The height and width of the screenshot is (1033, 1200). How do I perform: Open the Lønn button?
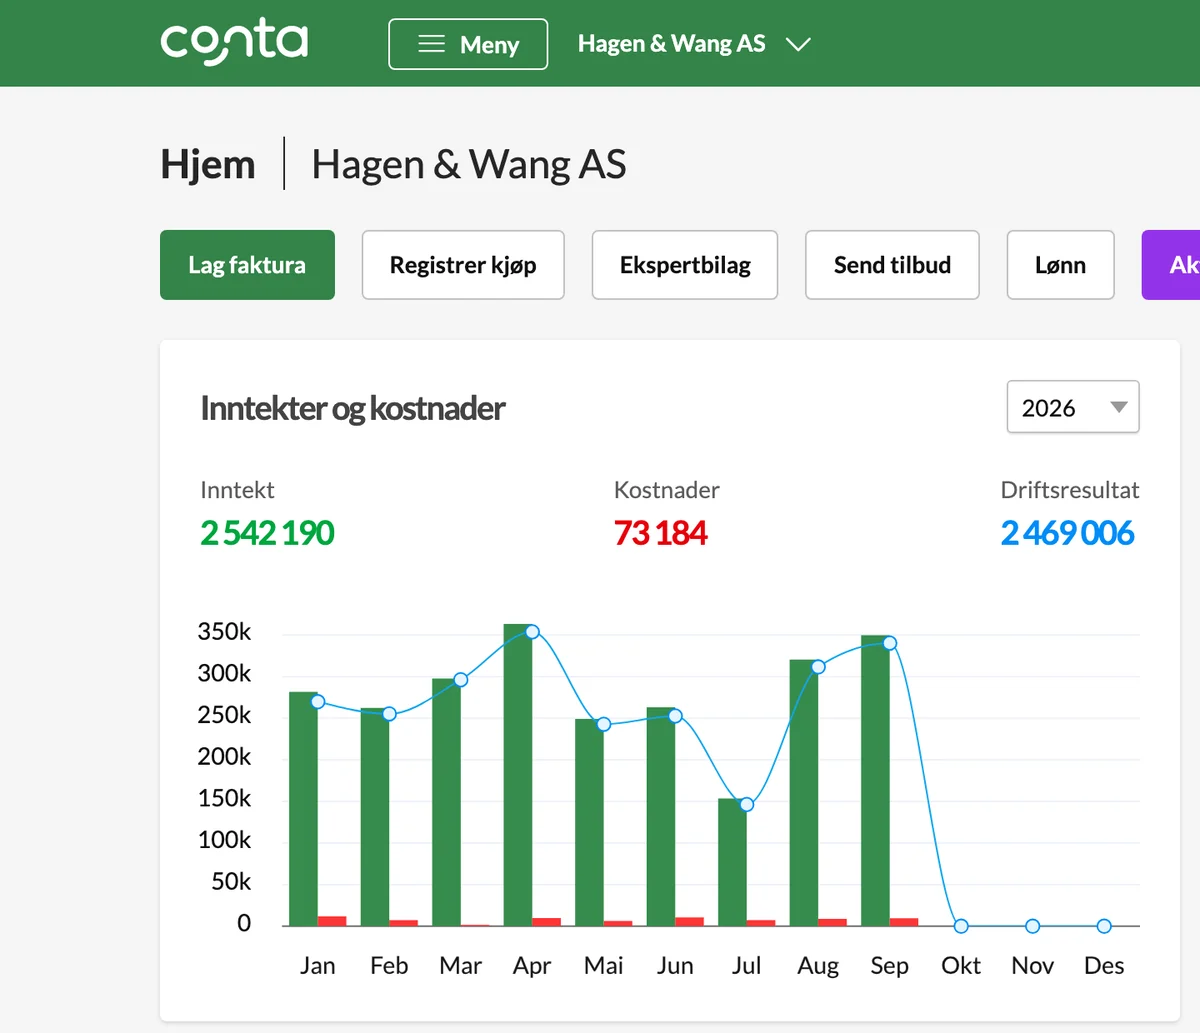point(1060,265)
